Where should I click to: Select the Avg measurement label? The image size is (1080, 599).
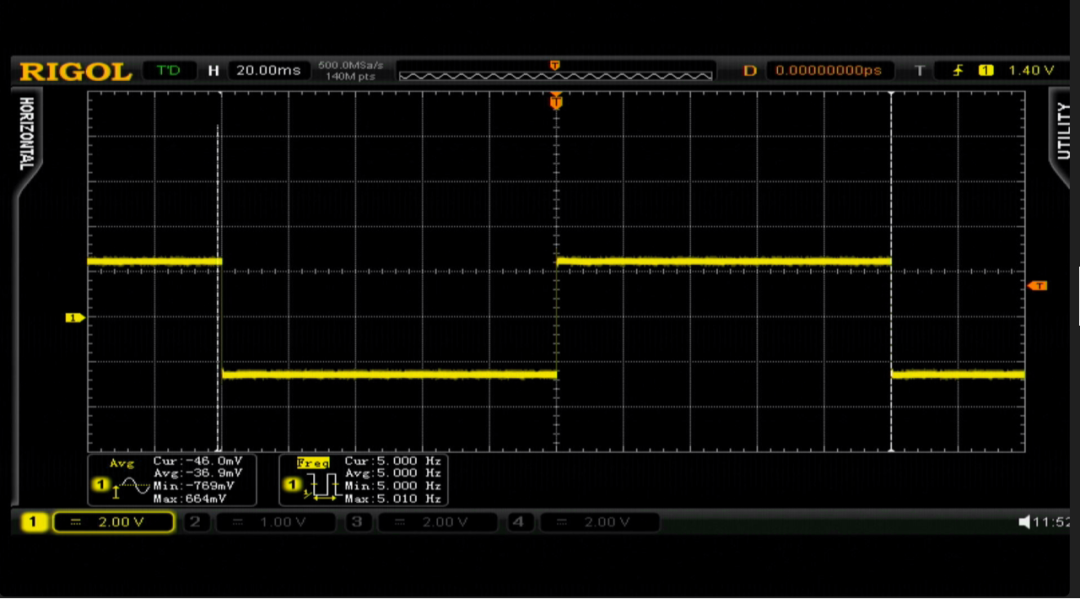[x=121, y=463]
